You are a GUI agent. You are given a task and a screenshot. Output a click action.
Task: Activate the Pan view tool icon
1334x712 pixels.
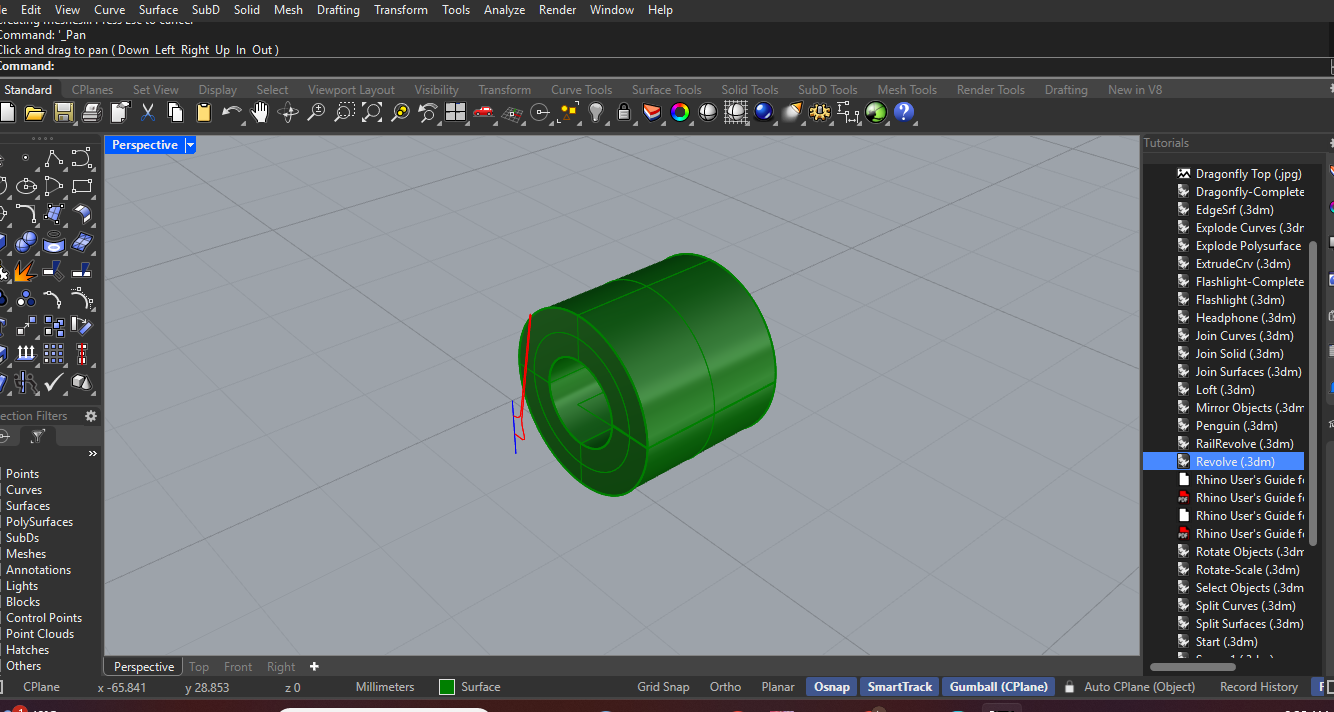coord(259,112)
